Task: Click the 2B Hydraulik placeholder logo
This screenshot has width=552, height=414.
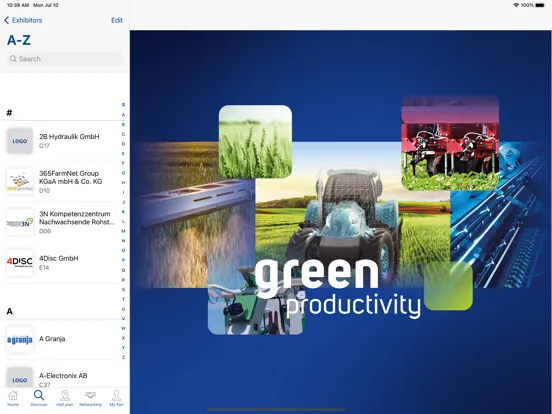Action: 20,141
